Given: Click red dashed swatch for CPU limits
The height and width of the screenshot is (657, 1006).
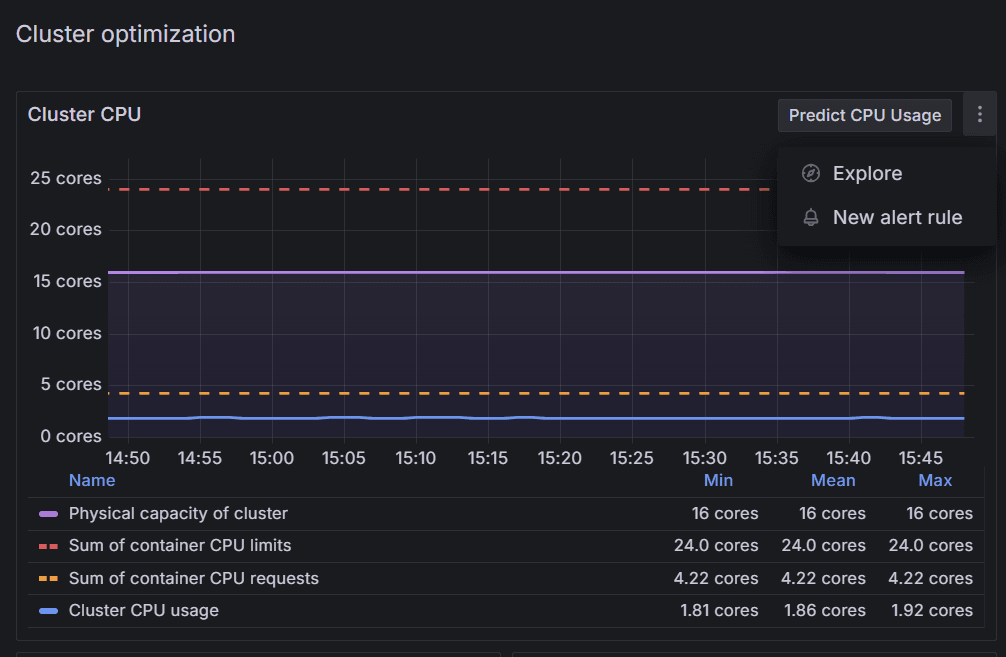Looking at the screenshot, I should [48, 546].
